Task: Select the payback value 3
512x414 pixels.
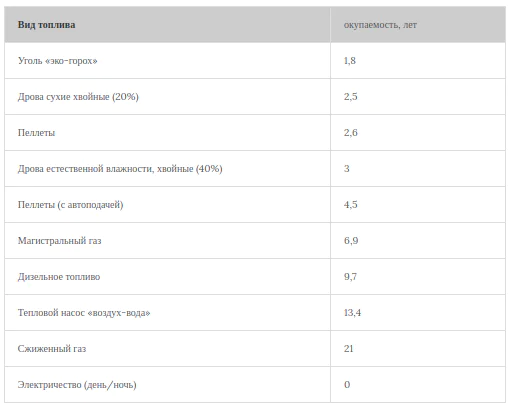Action: pos(347,169)
